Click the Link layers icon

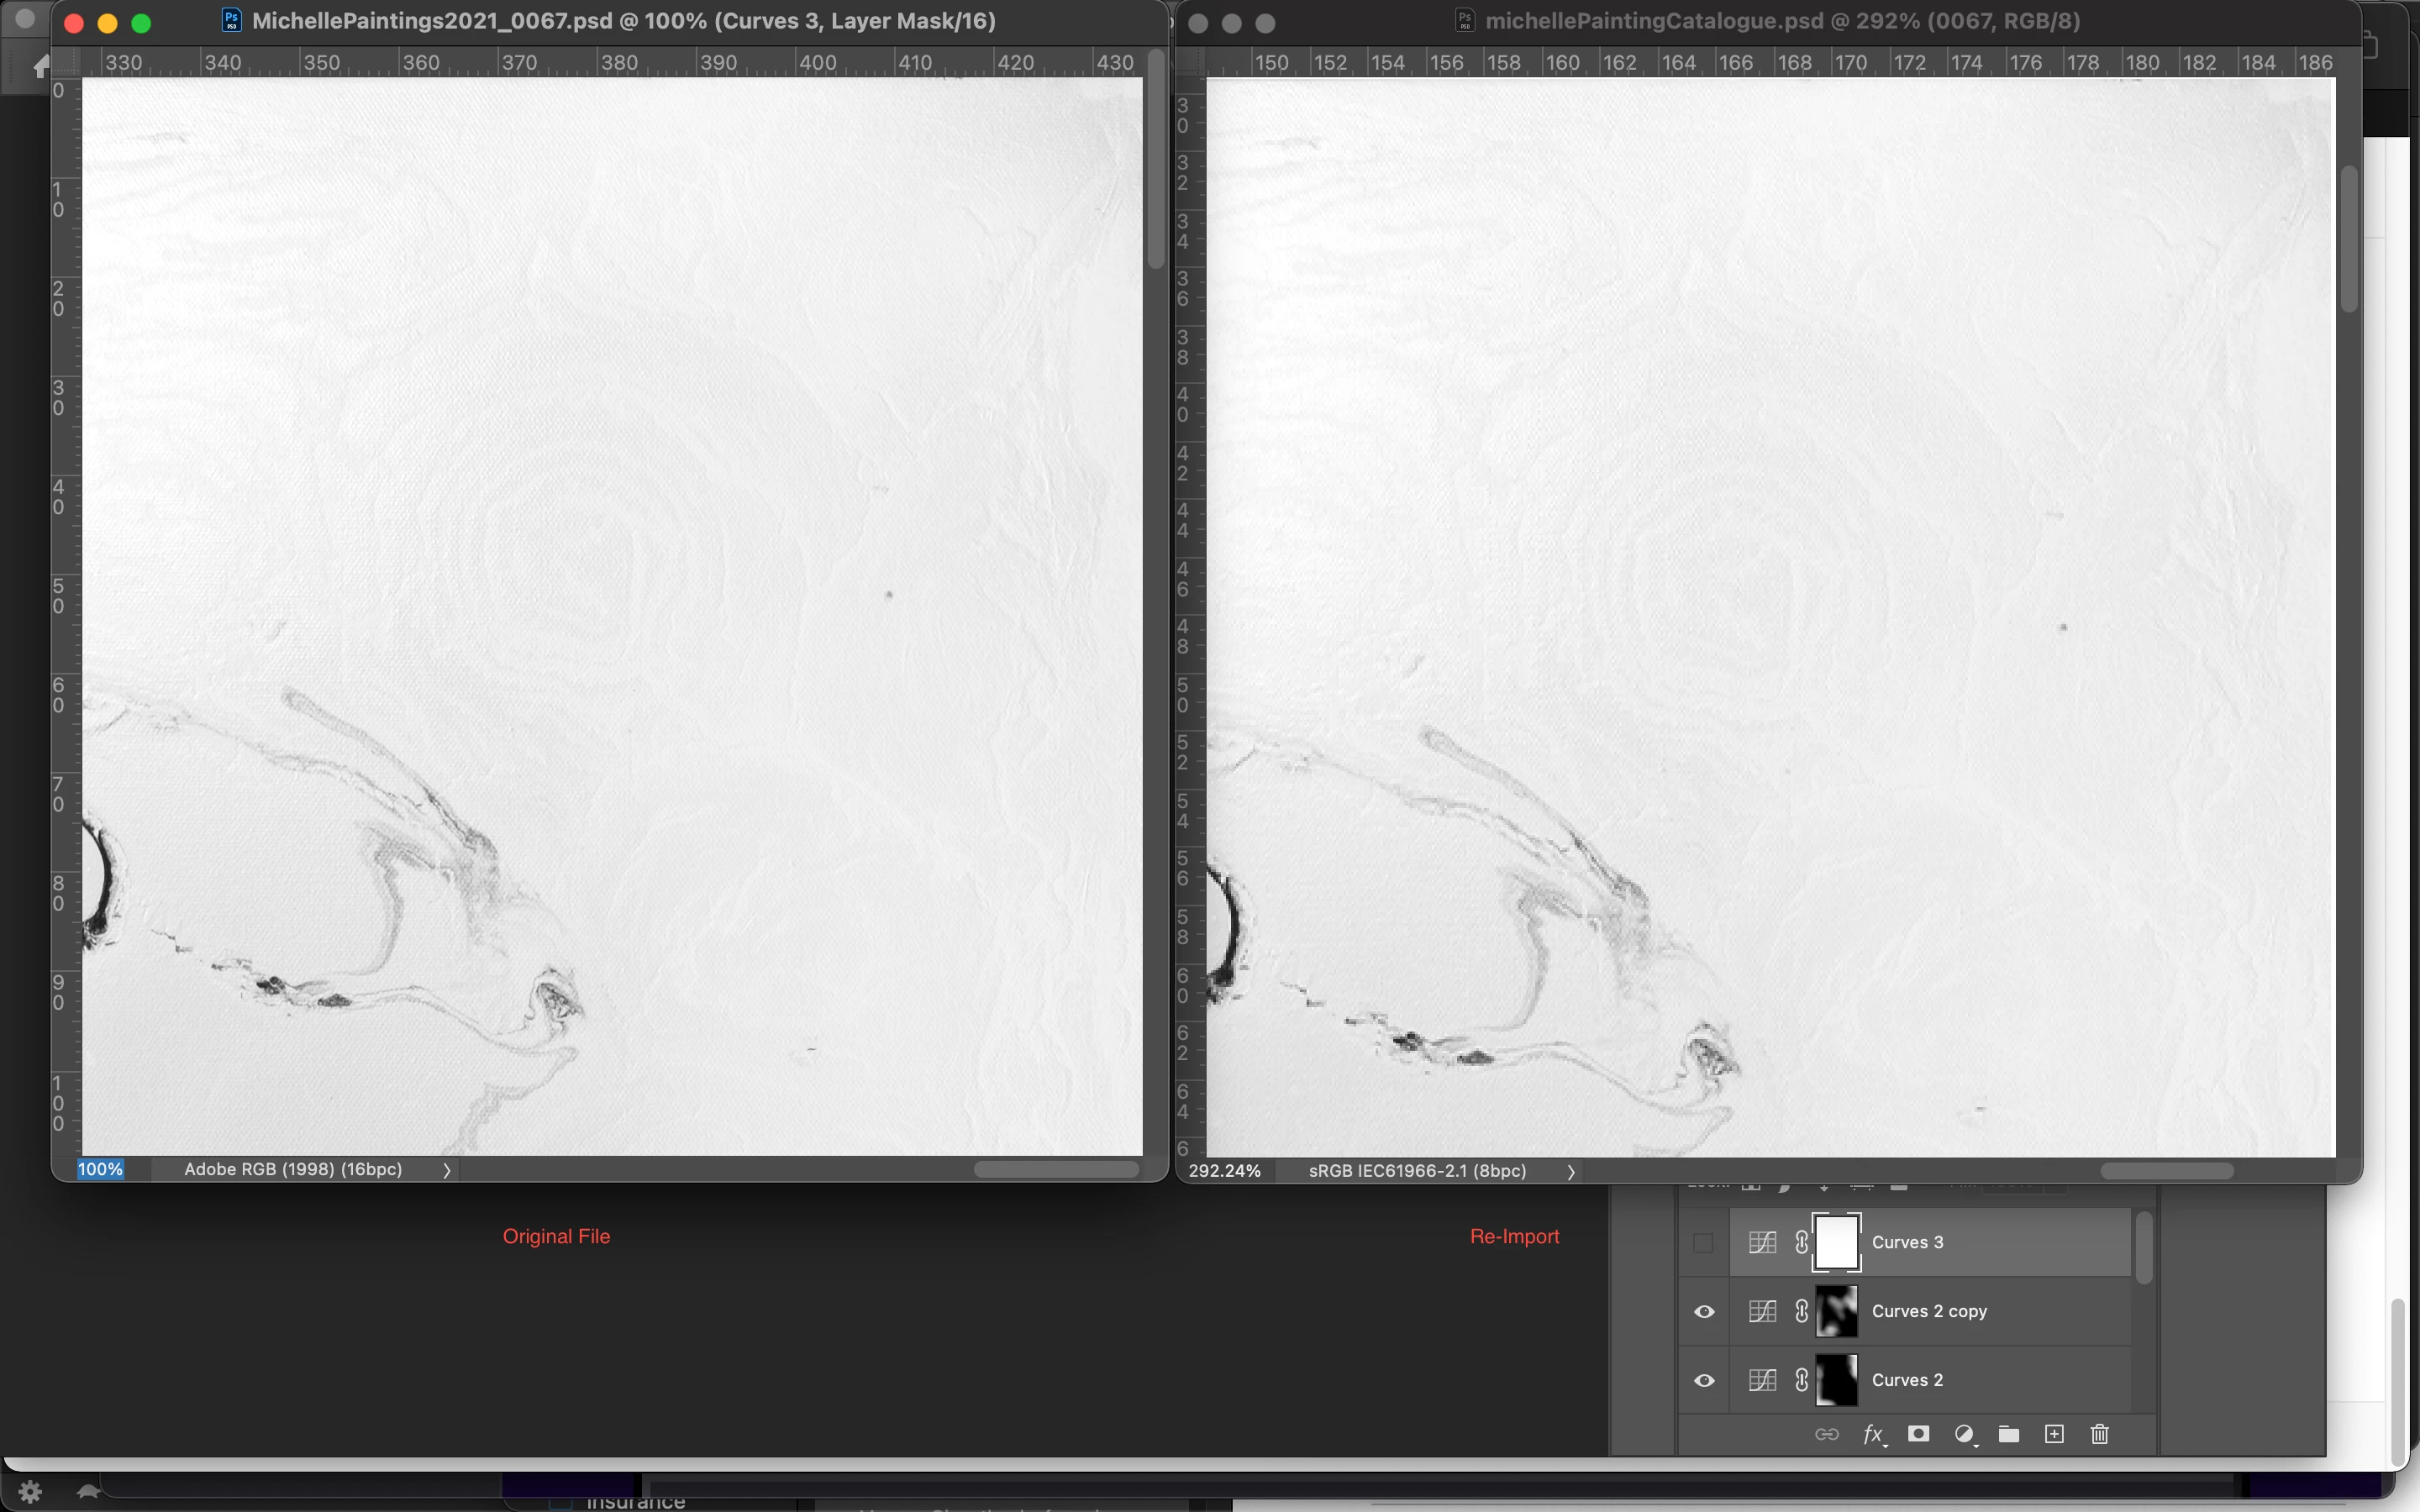coord(1826,1434)
